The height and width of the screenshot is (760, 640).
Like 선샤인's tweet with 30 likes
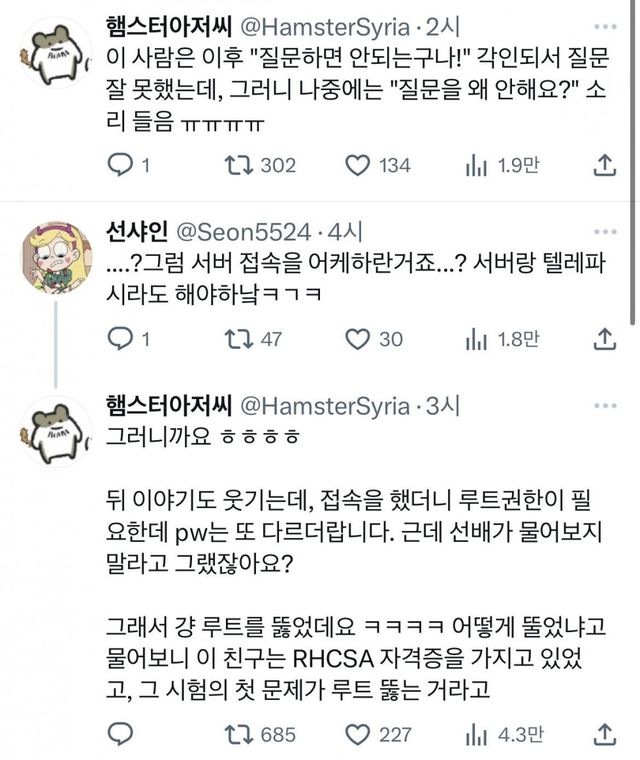357,340
